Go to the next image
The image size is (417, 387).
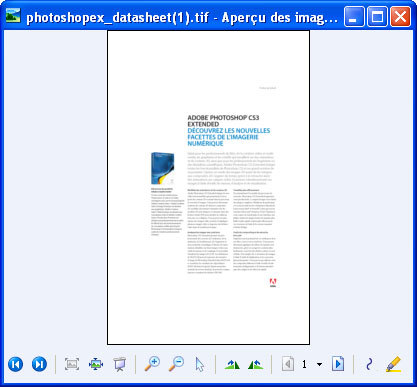39,364
